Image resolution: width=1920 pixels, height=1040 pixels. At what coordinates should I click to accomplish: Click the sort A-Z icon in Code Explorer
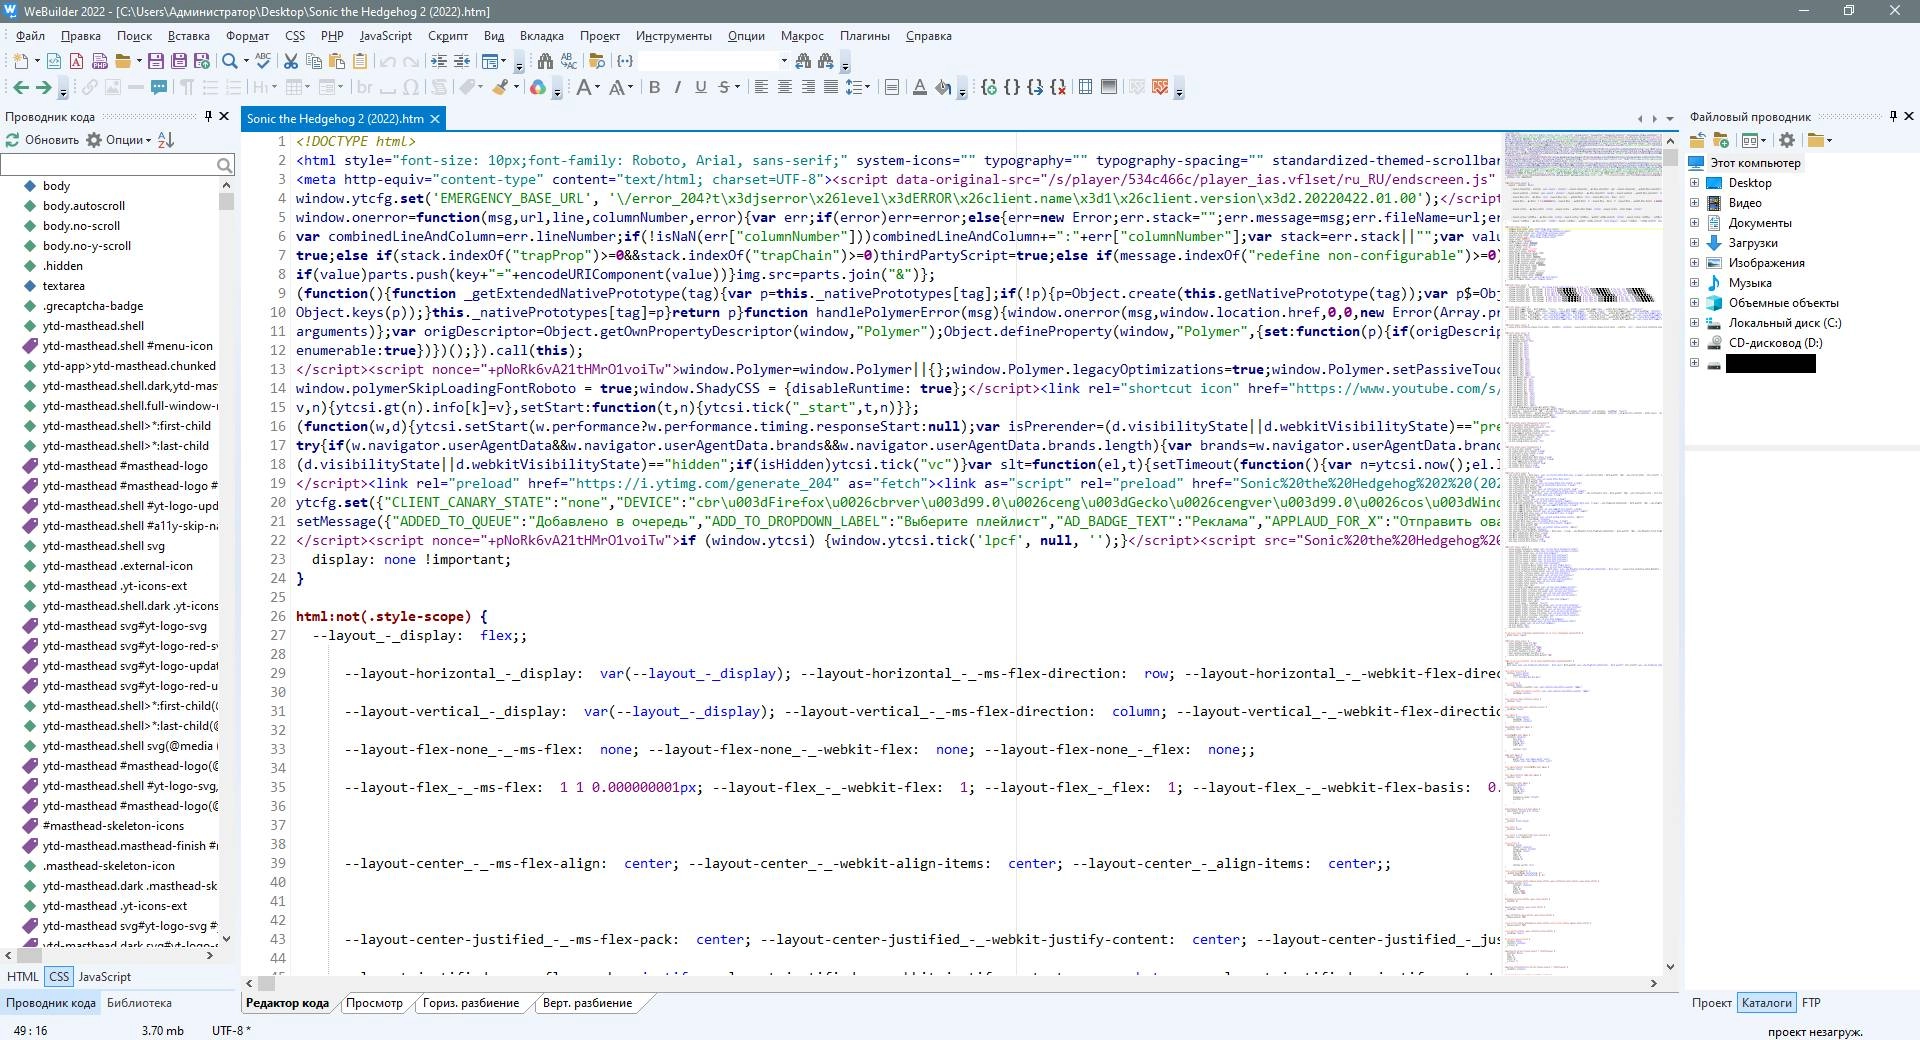166,140
